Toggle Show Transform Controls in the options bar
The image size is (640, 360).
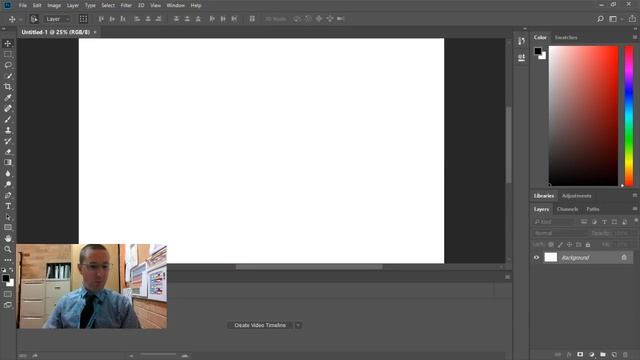(83, 19)
